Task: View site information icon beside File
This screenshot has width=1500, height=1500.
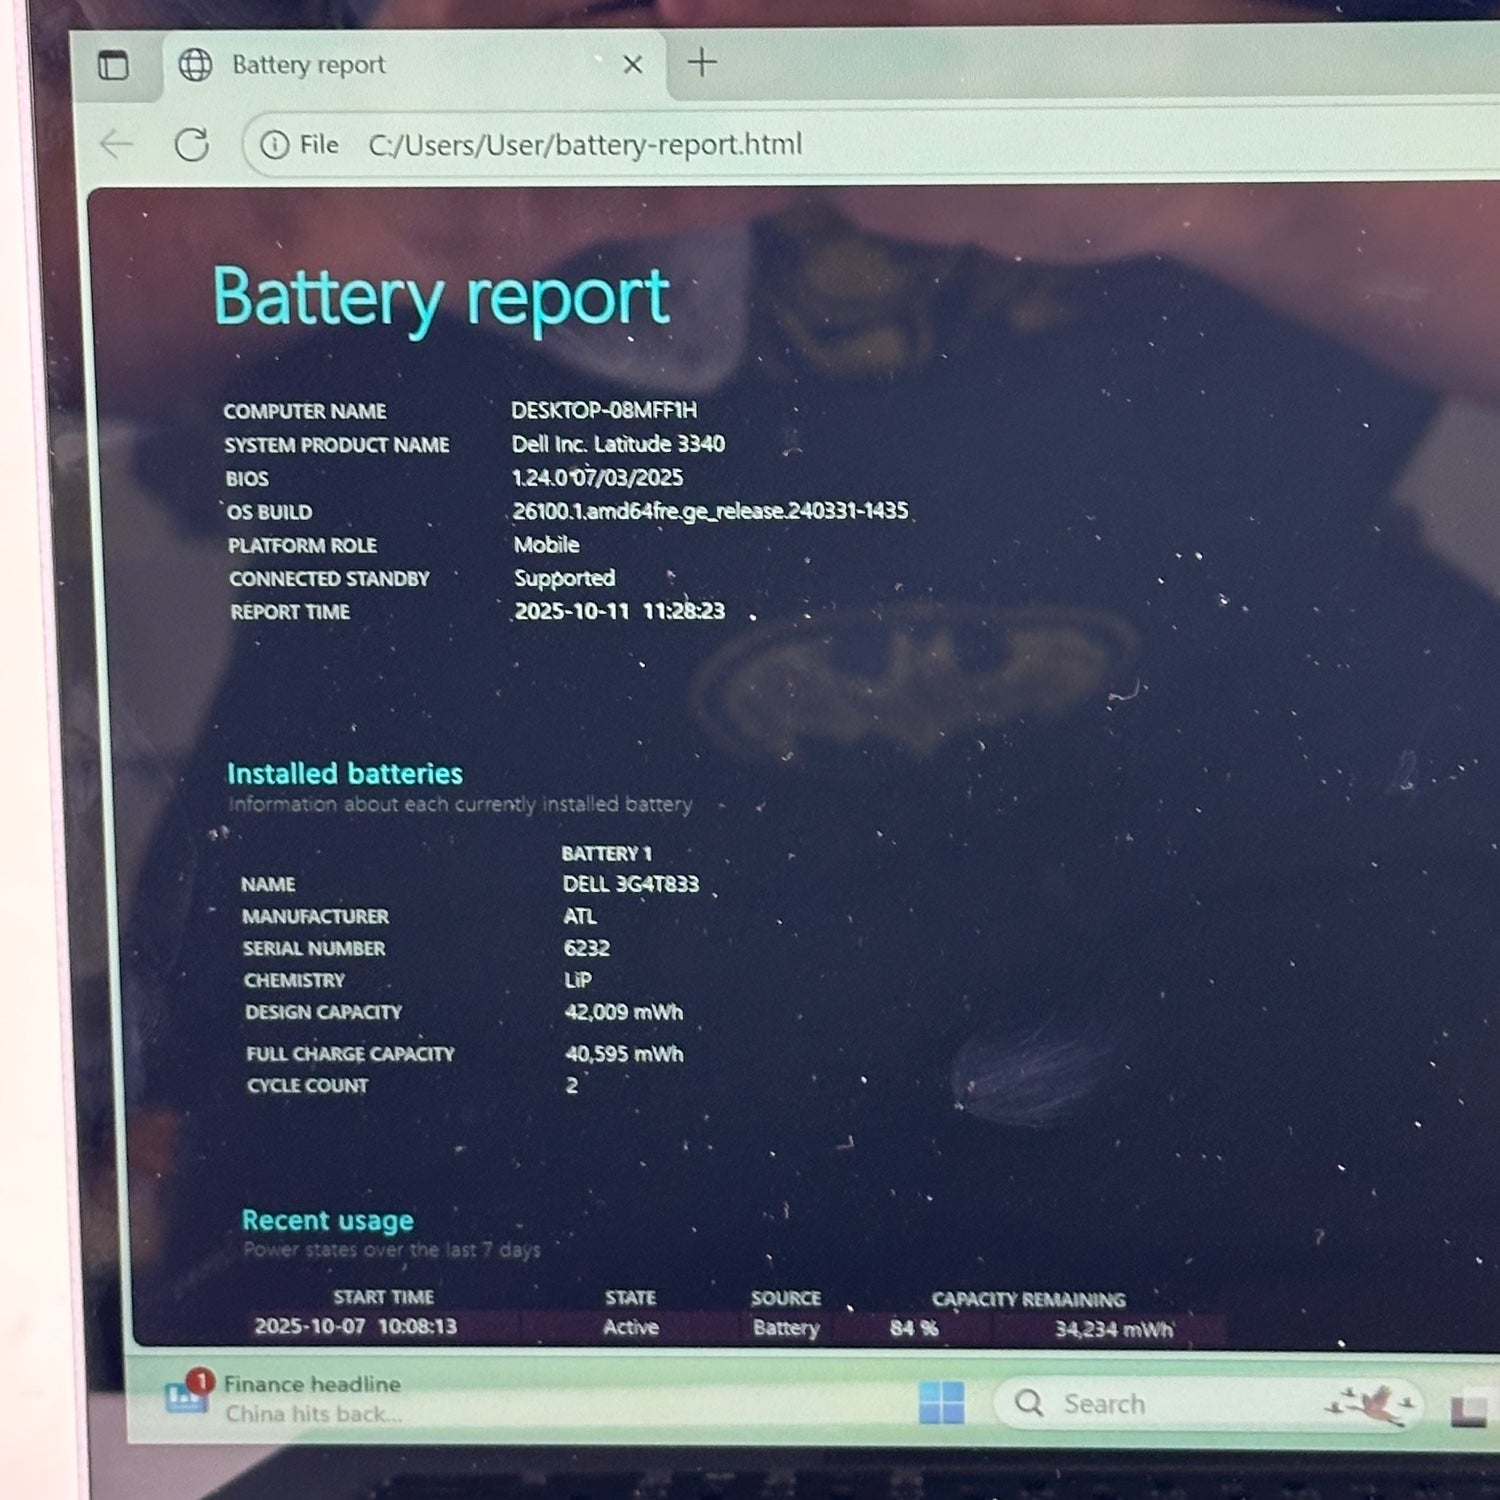Action: 274,146
